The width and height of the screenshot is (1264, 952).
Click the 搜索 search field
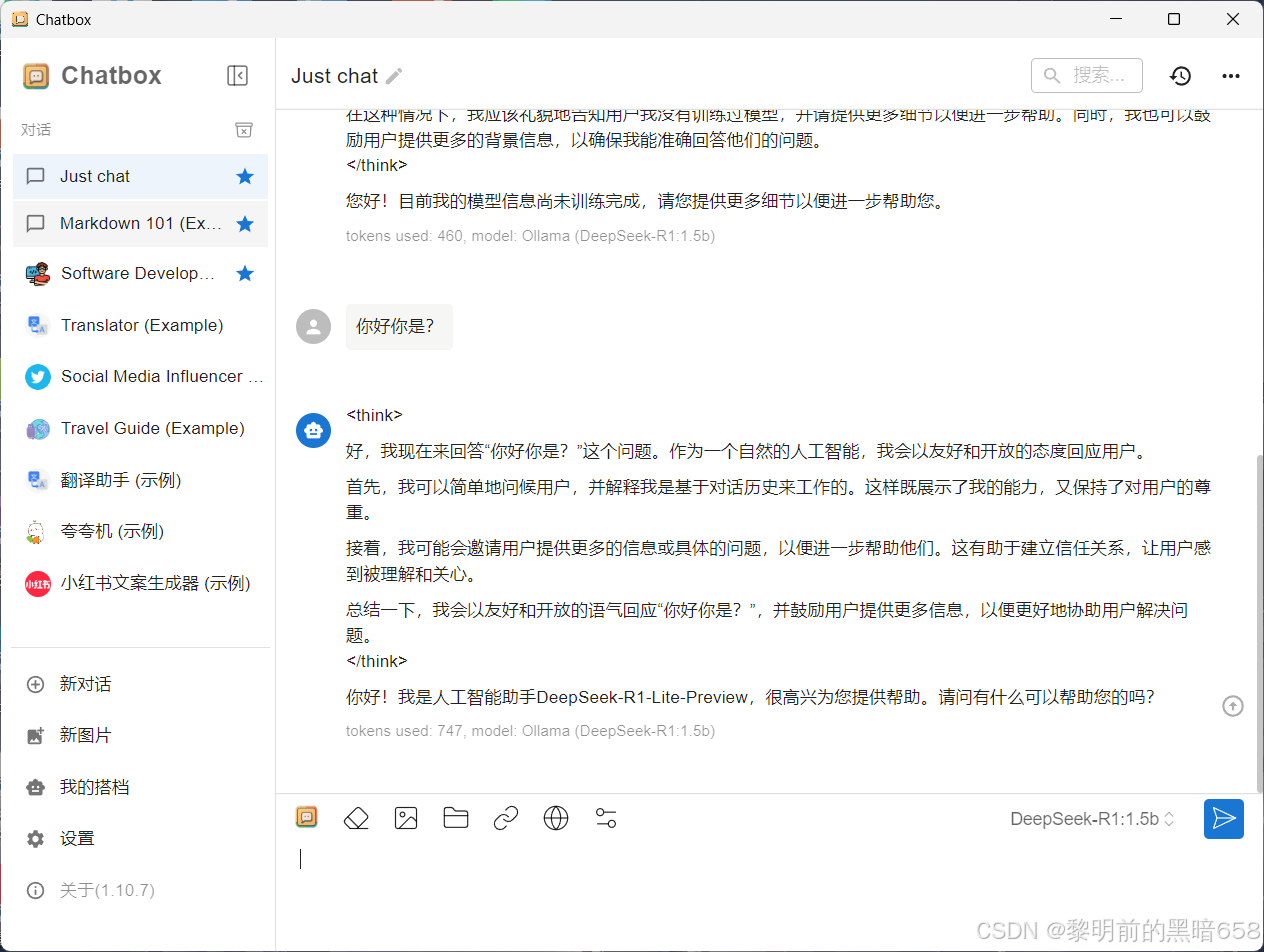(1087, 75)
